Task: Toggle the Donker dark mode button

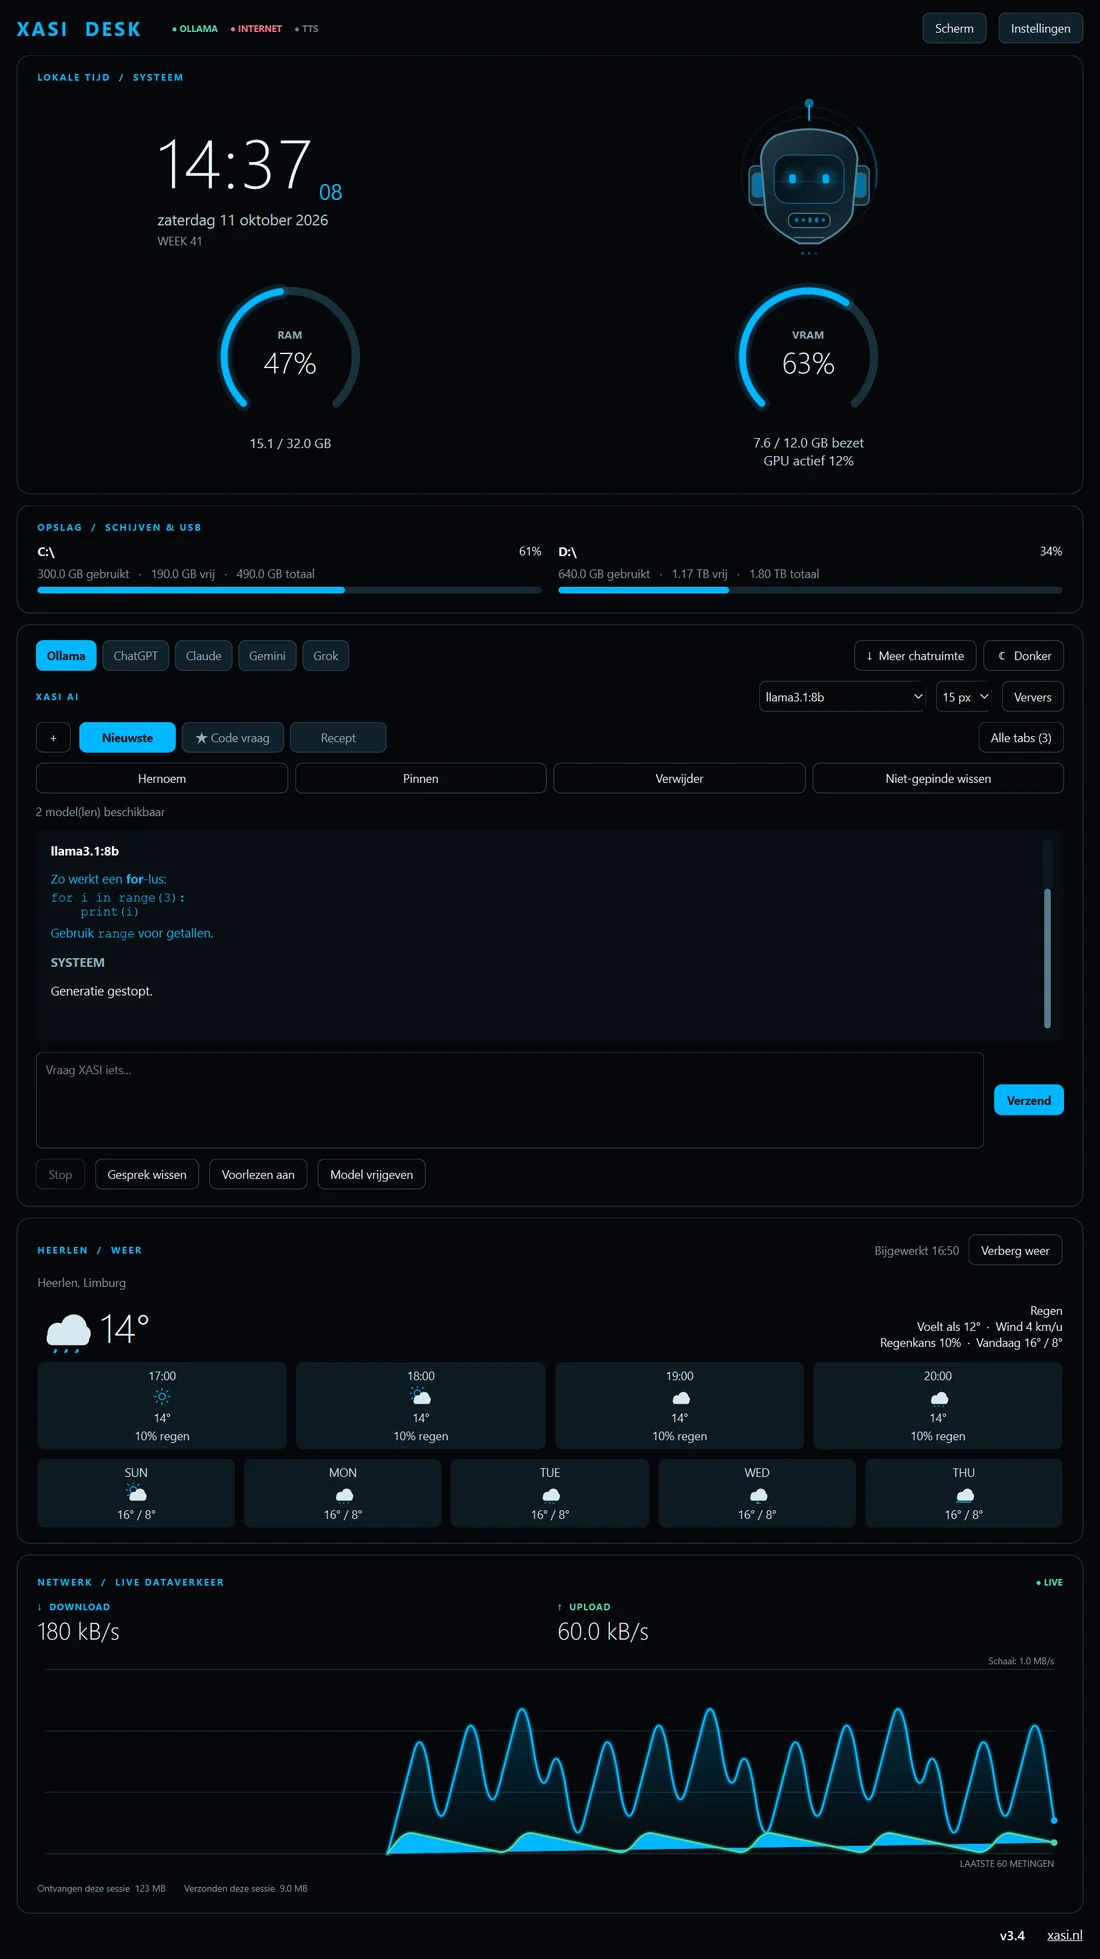Action: point(1024,656)
